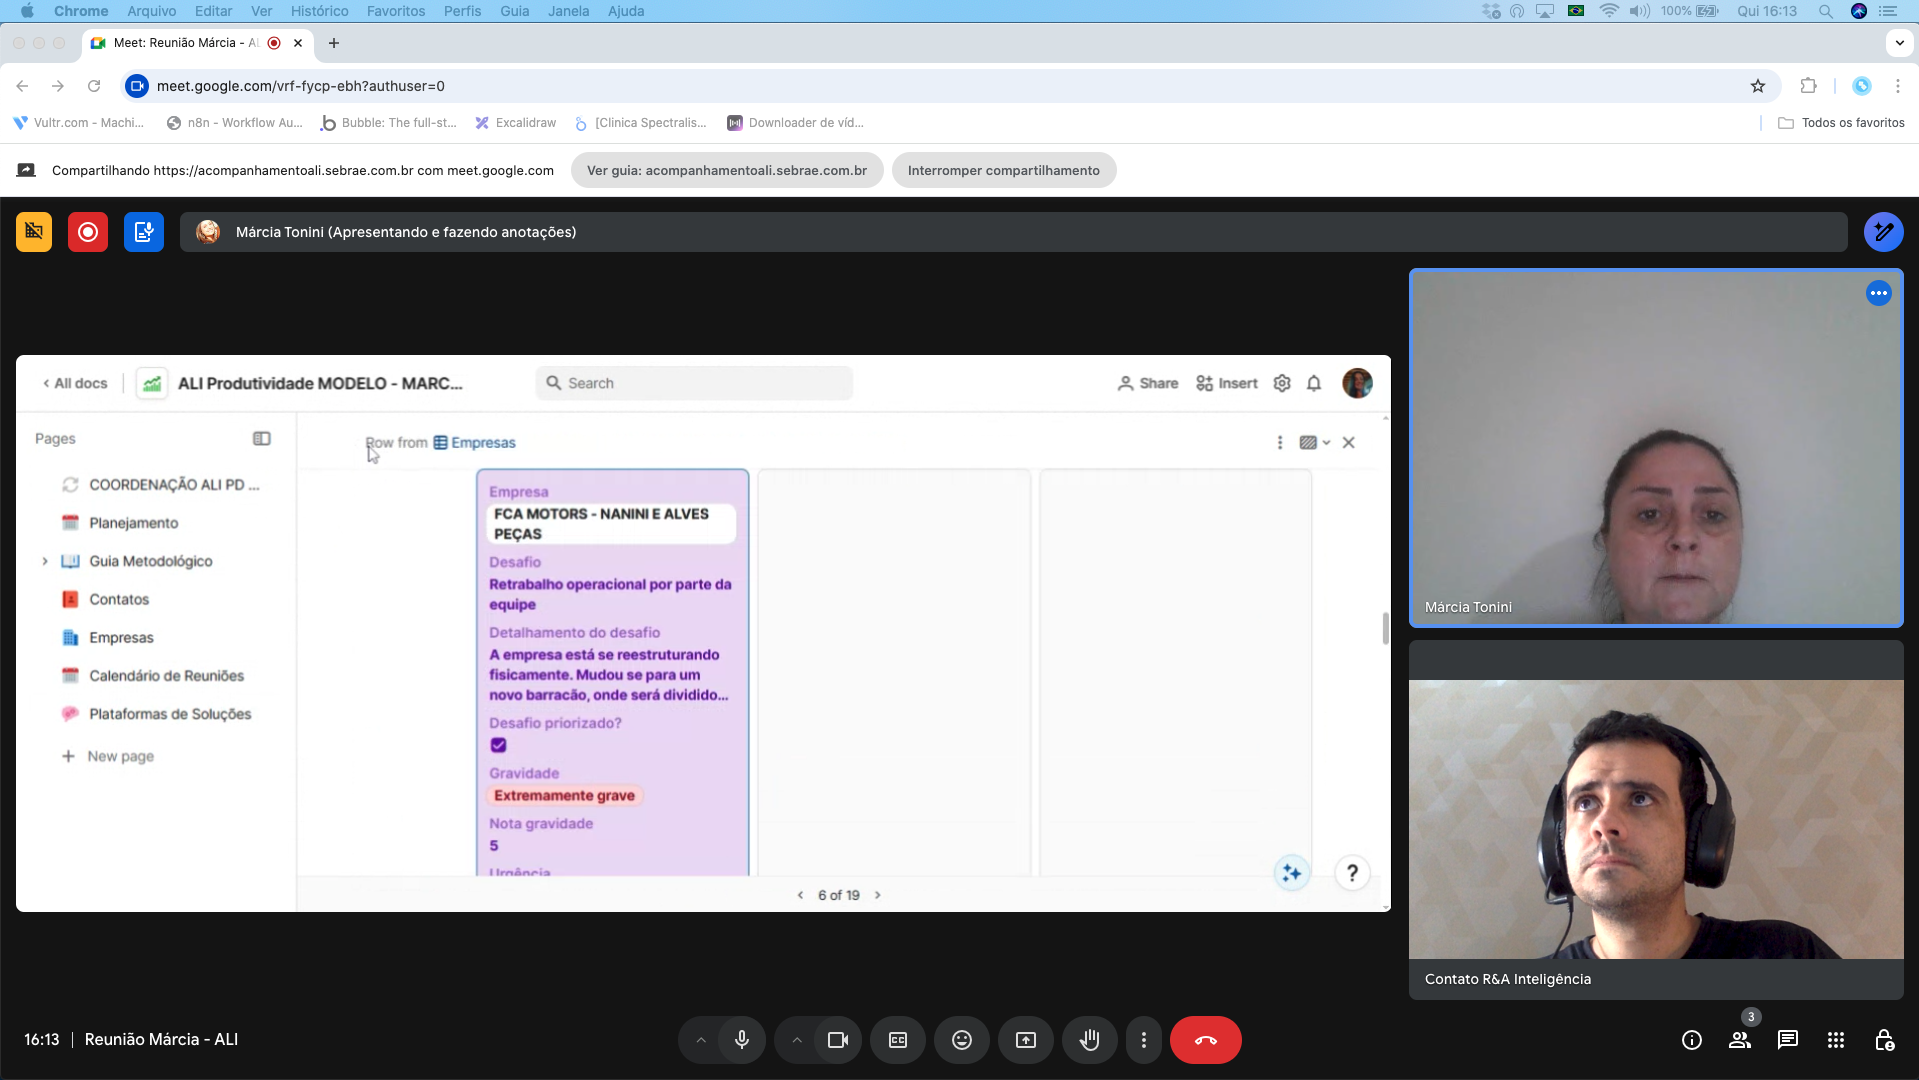Toggle the Desafio priorizado checkbox
The width and height of the screenshot is (1919, 1080).
coord(499,745)
